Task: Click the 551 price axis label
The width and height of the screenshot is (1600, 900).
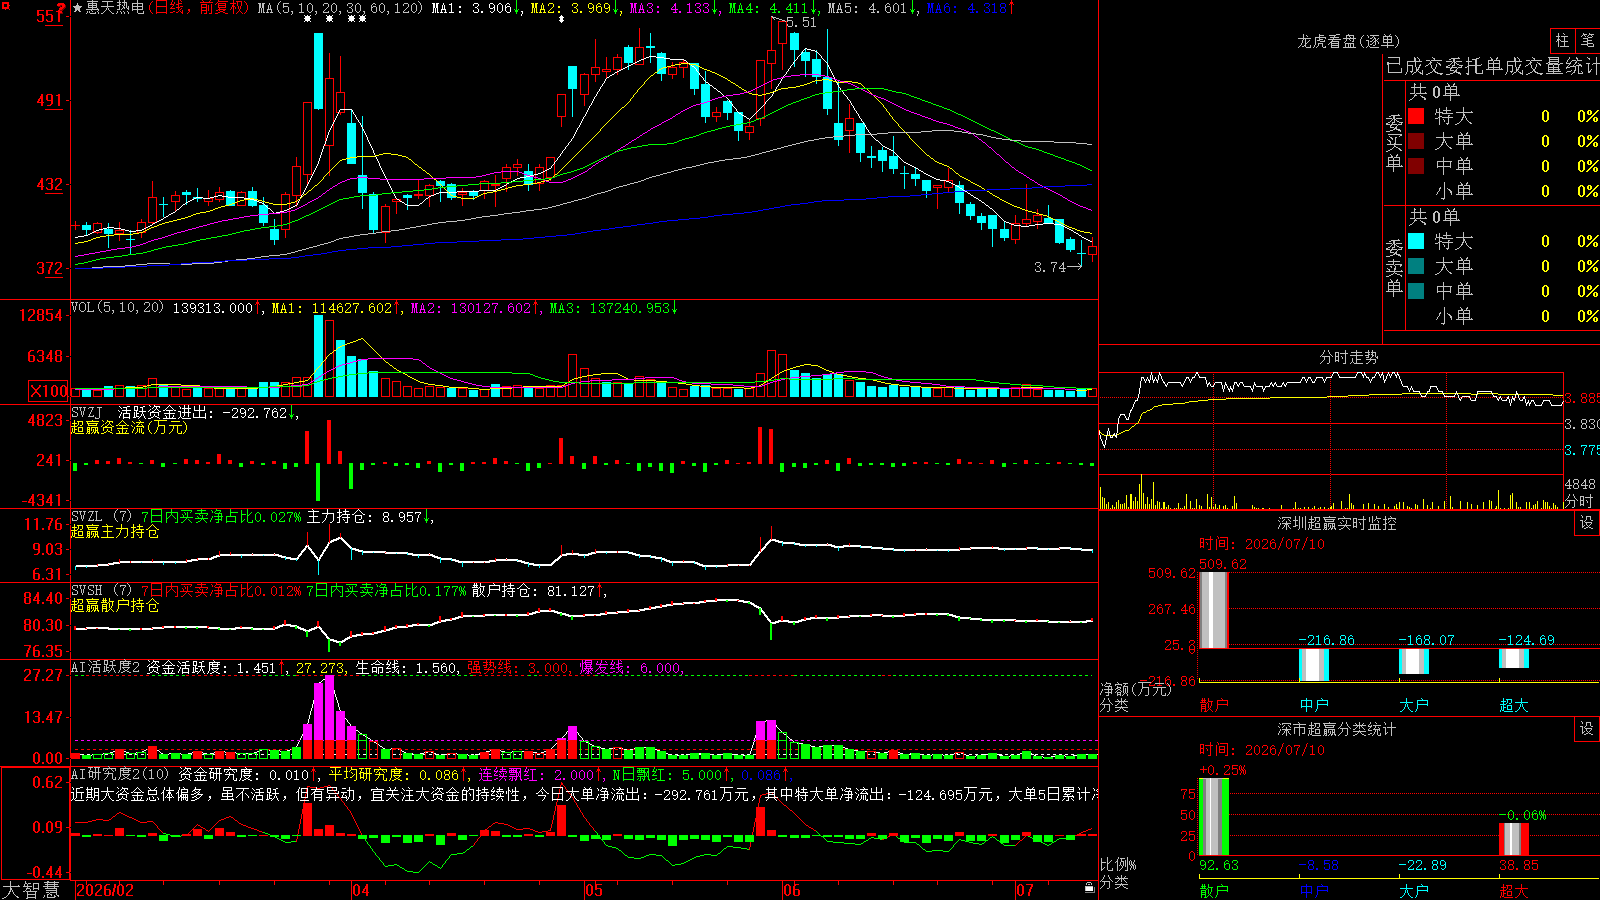Action: click(51, 16)
